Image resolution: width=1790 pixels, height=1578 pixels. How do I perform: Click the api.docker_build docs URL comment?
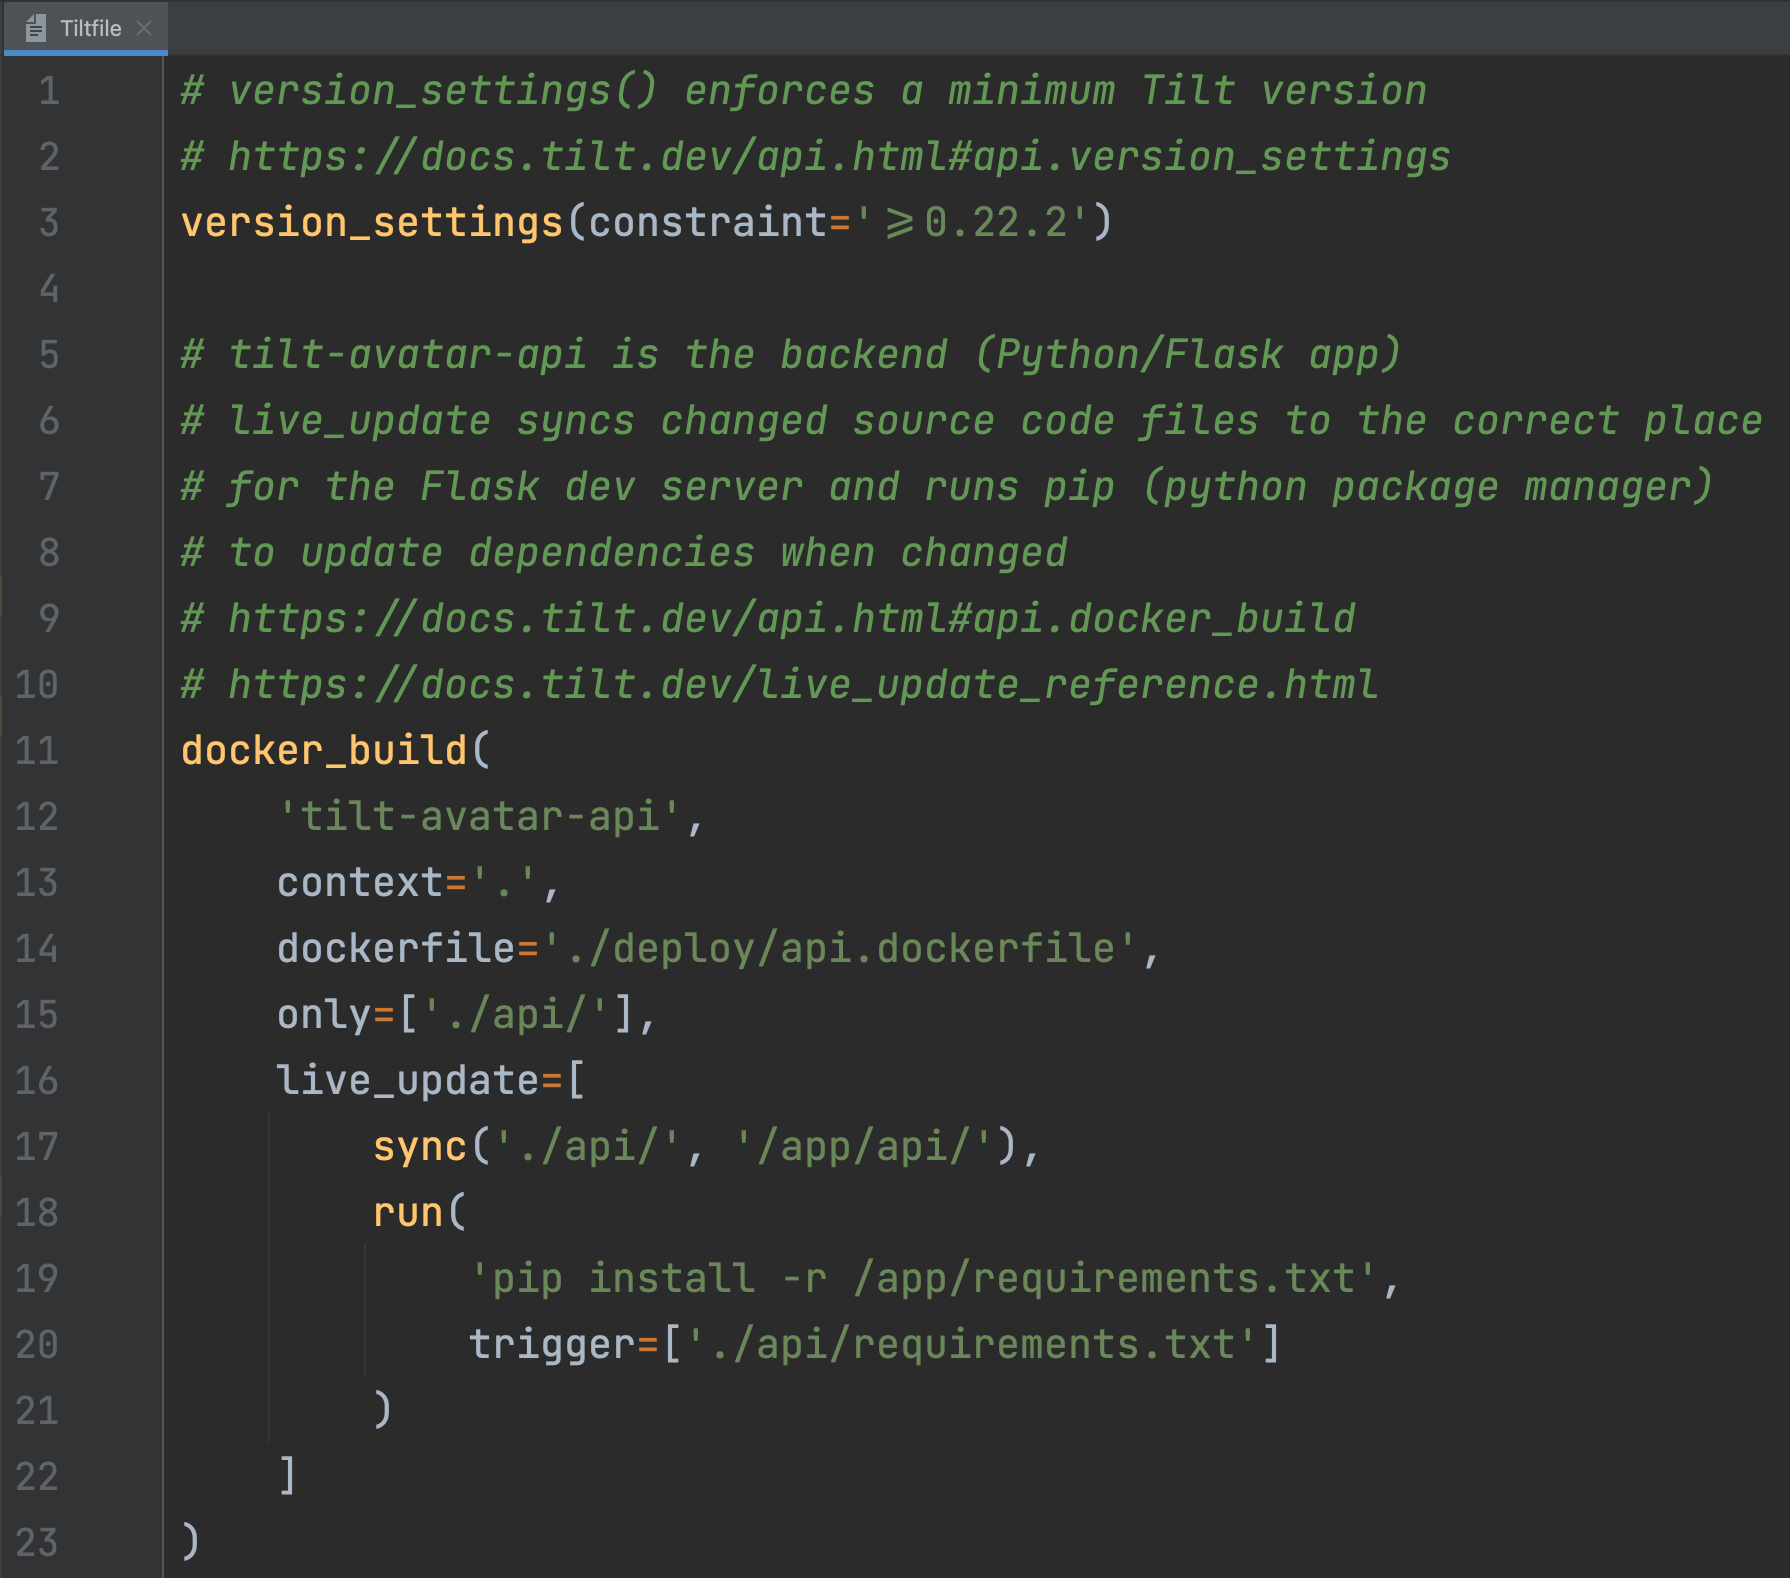(x=768, y=619)
